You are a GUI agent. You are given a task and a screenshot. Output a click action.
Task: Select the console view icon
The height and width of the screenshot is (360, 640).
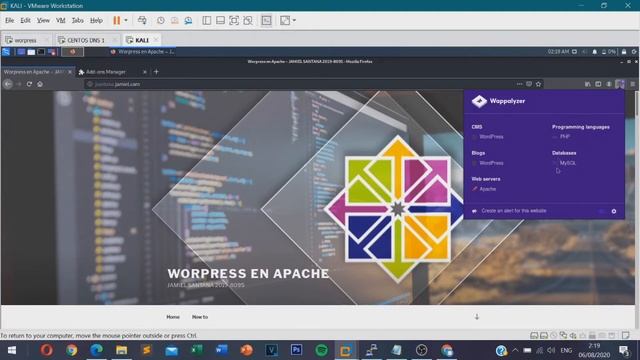tap(266, 20)
